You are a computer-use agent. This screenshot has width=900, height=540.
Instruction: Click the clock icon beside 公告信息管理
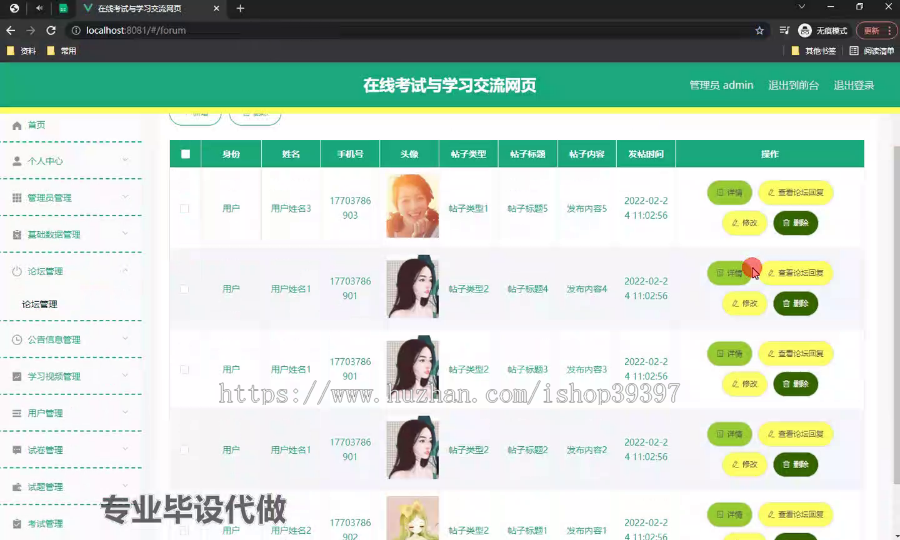(17, 340)
